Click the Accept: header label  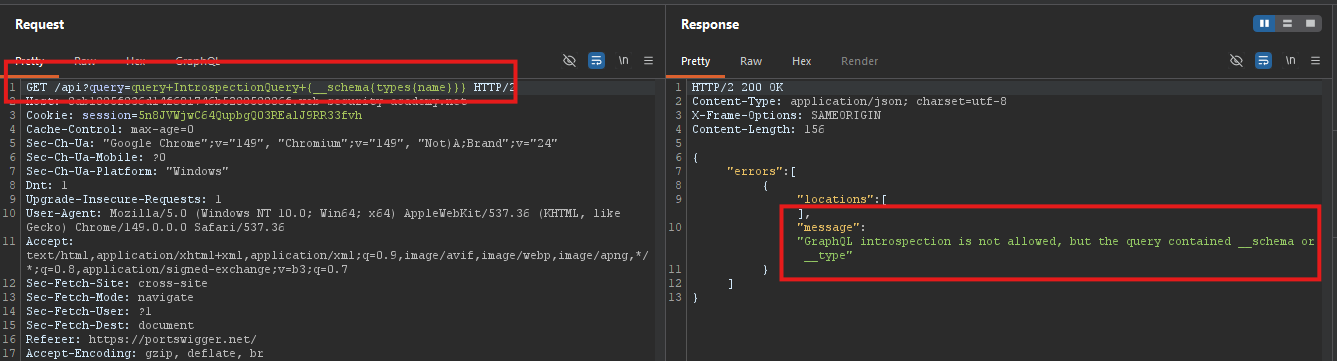click(49, 241)
